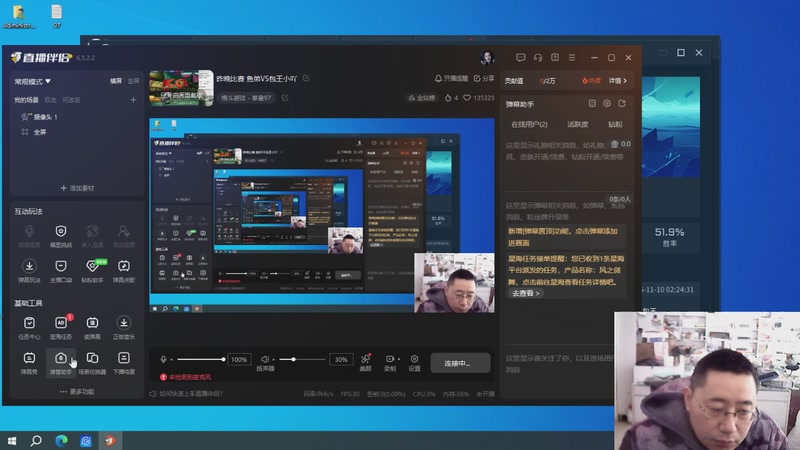Screen dimensions: 800x450
Task: Open the 下播检测 icon
Action: [x=124, y=358]
